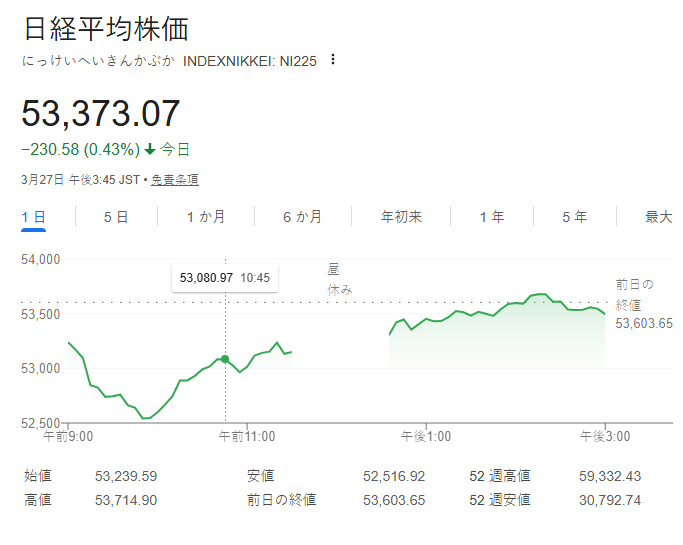
Task: Click the hiragana reading にっけいへいきんかぶか
Action: point(98,61)
